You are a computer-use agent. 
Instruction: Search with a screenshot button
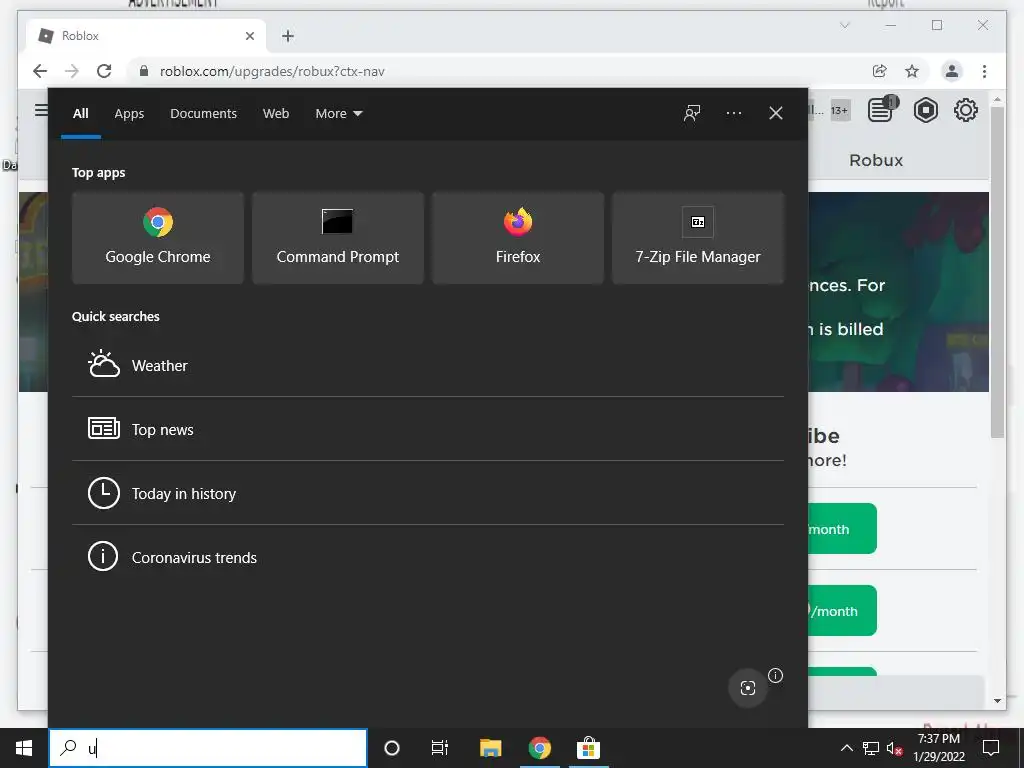[x=748, y=688]
